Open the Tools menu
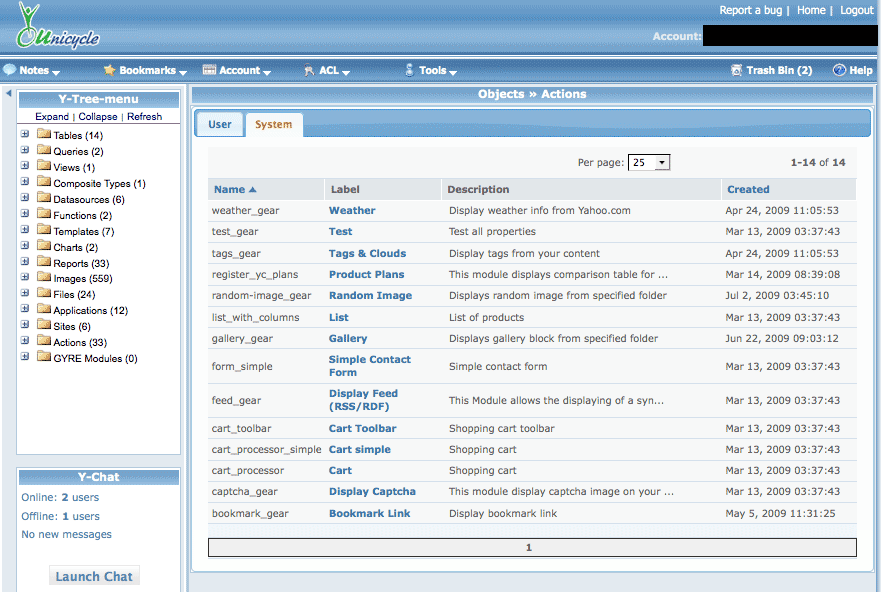This screenshot has height=592, width=881. coord(432,71)
